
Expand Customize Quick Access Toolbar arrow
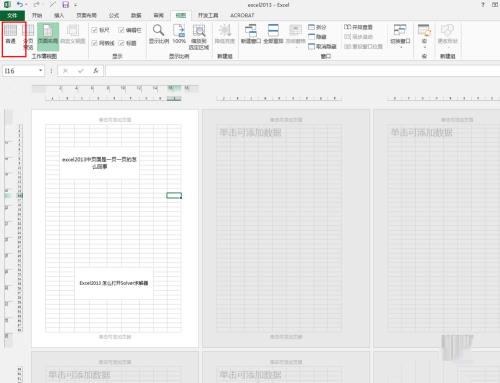(x=76, y=5)
